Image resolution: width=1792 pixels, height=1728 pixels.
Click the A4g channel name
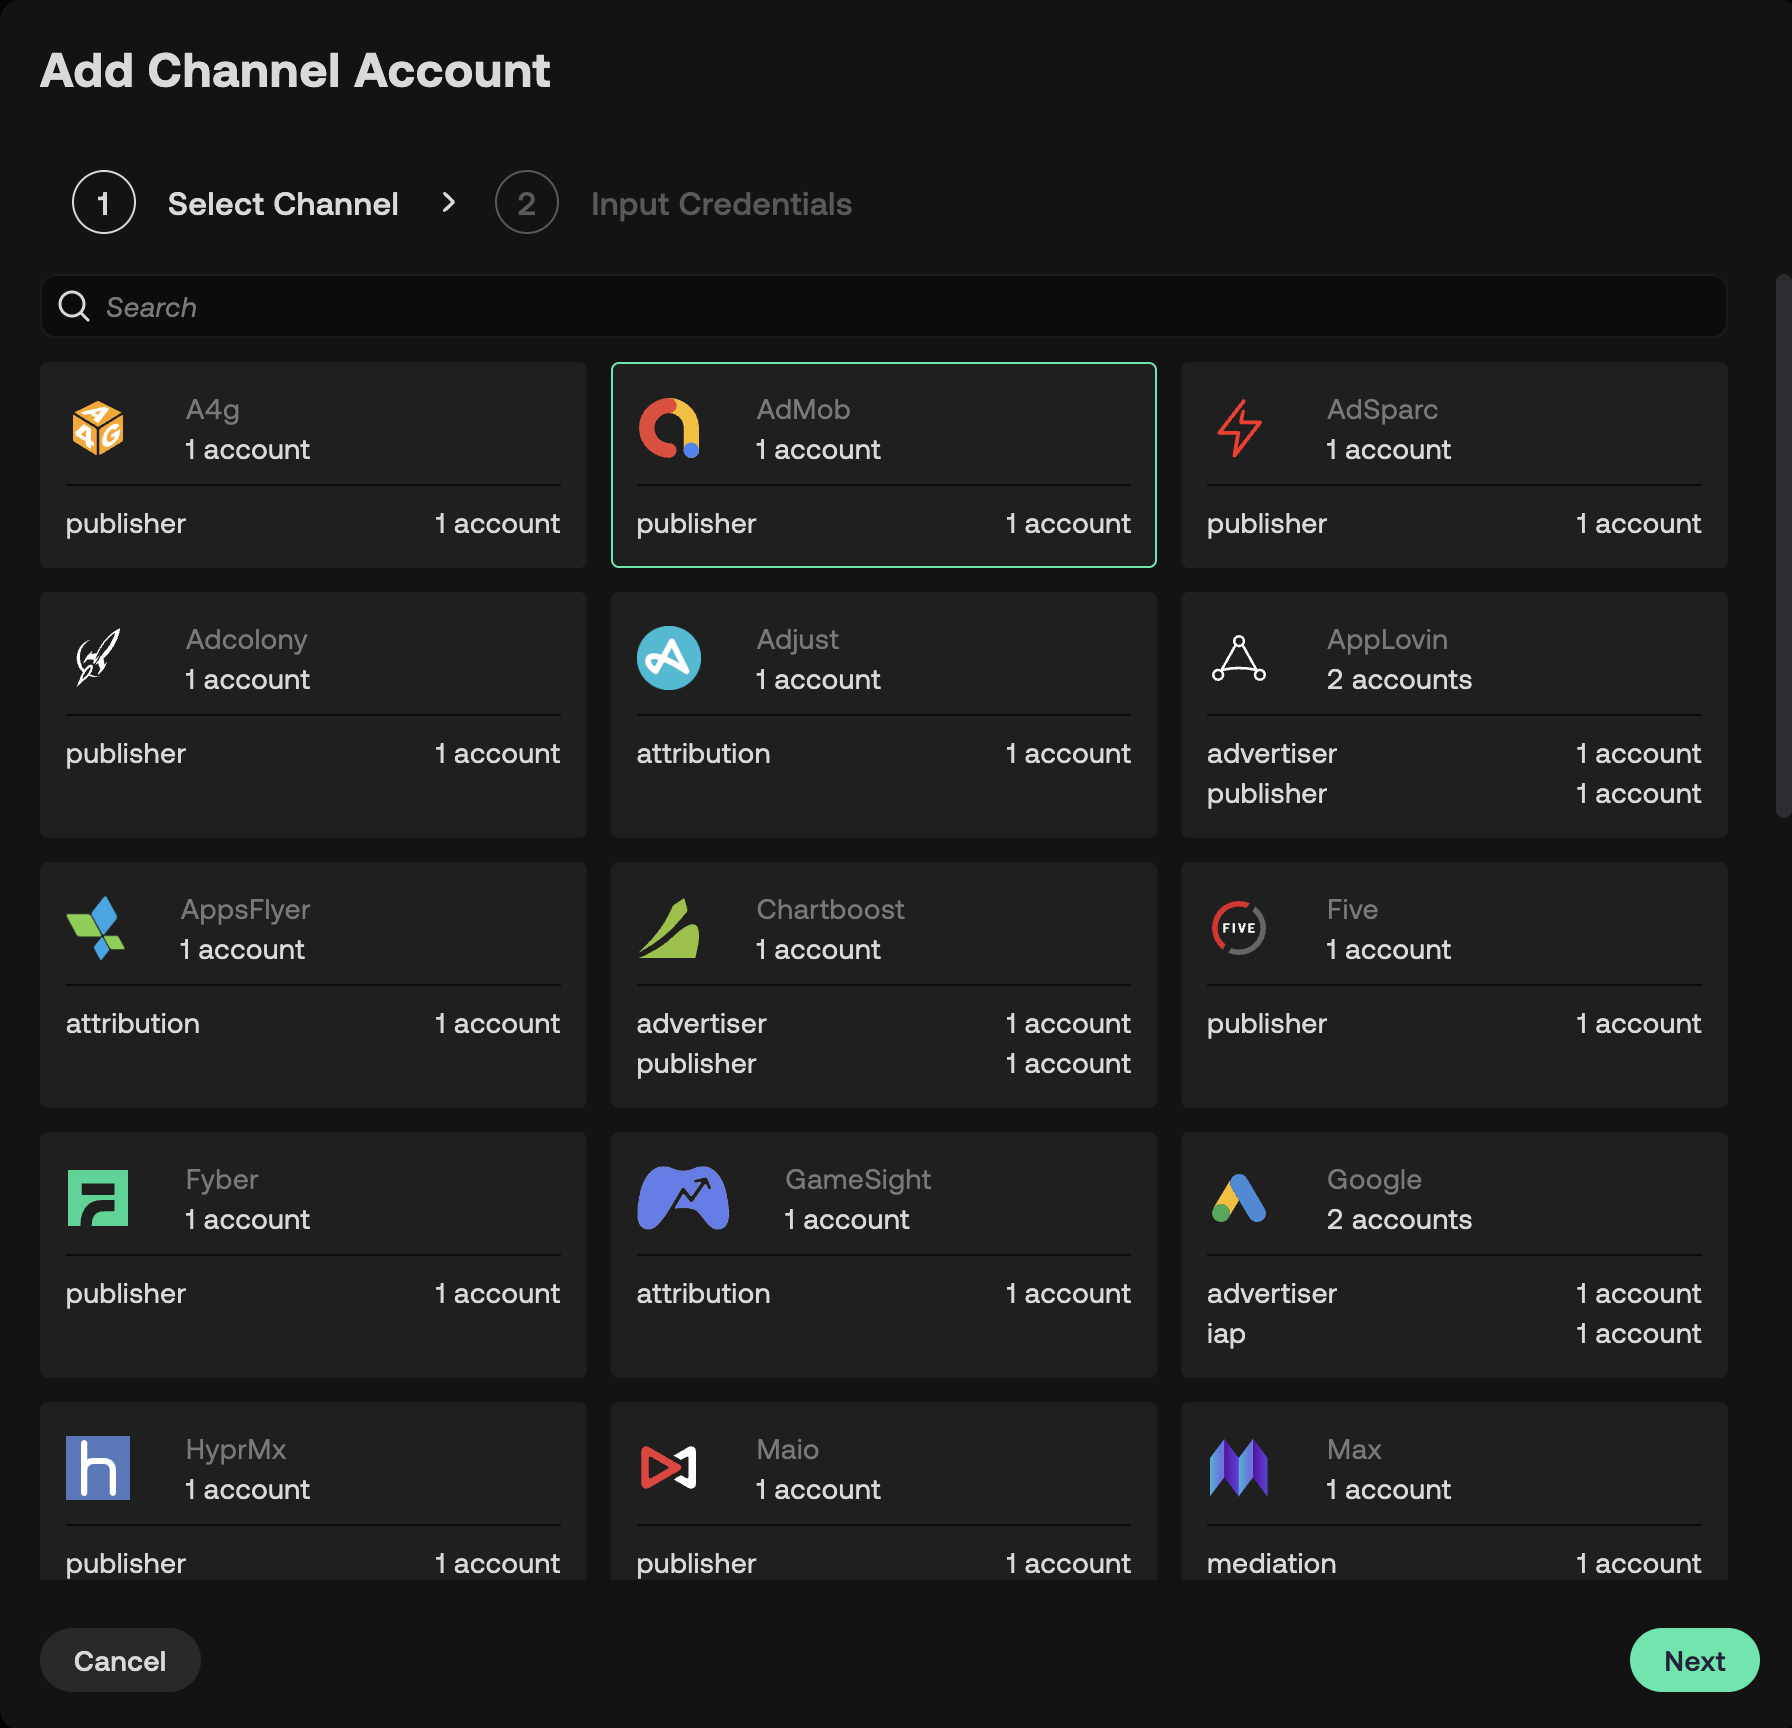pos(212,410)
